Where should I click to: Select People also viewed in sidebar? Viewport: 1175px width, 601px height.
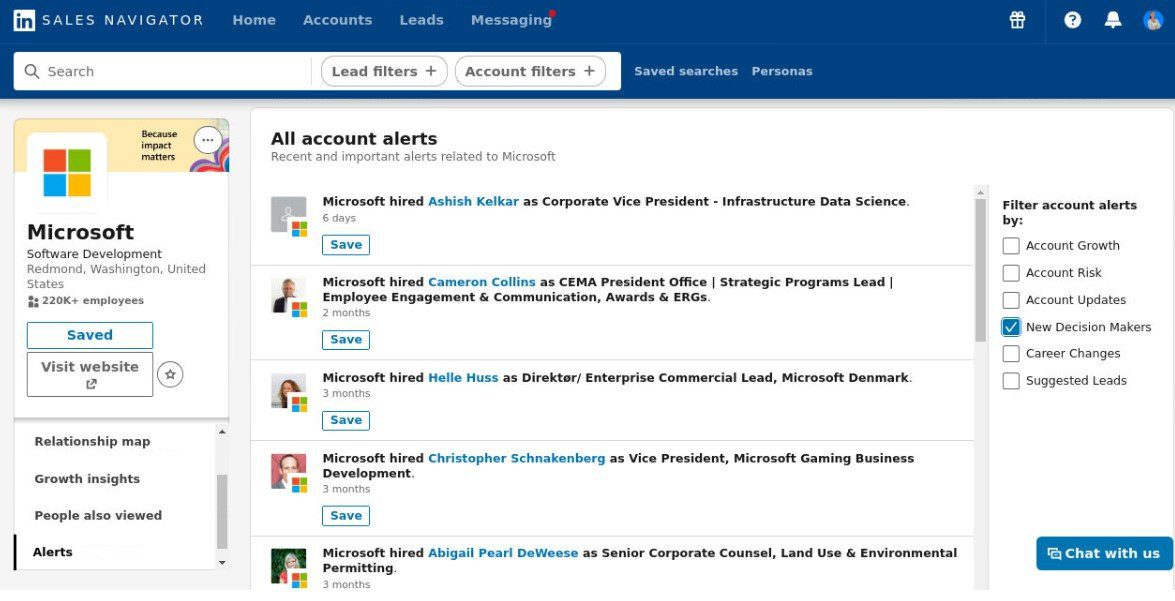98,516
